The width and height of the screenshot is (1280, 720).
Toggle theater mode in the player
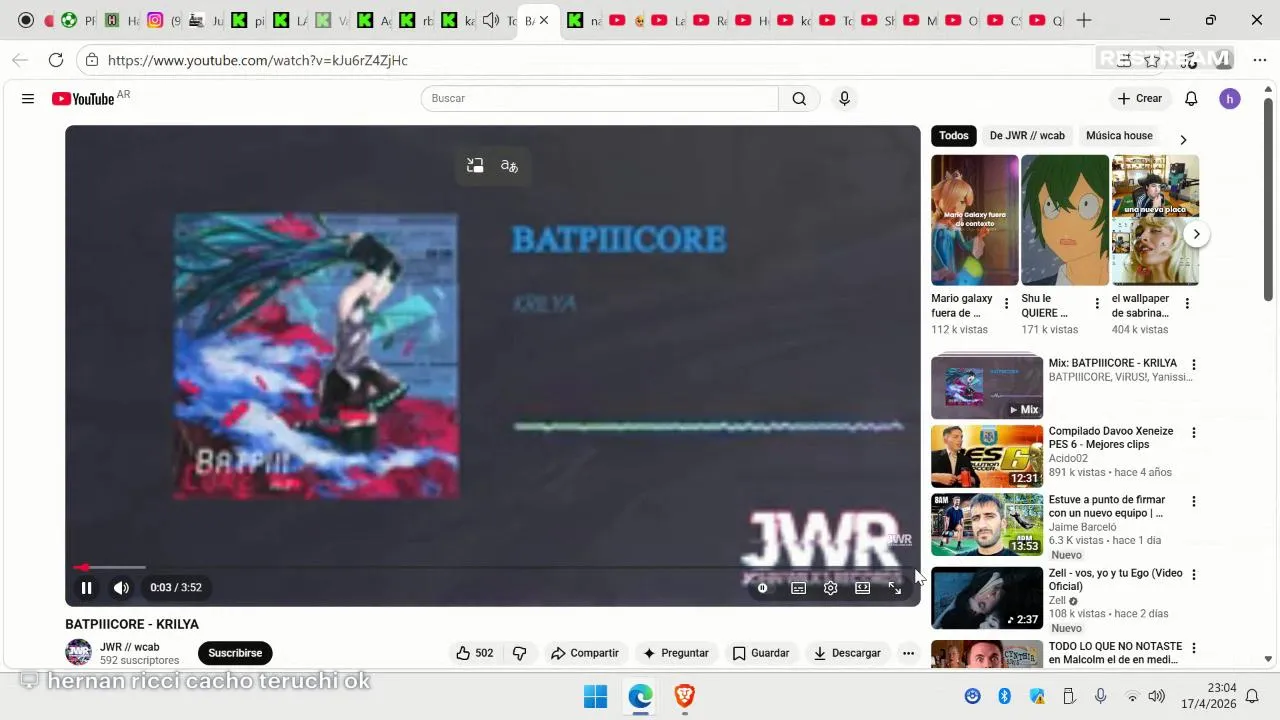click(862, 588)
